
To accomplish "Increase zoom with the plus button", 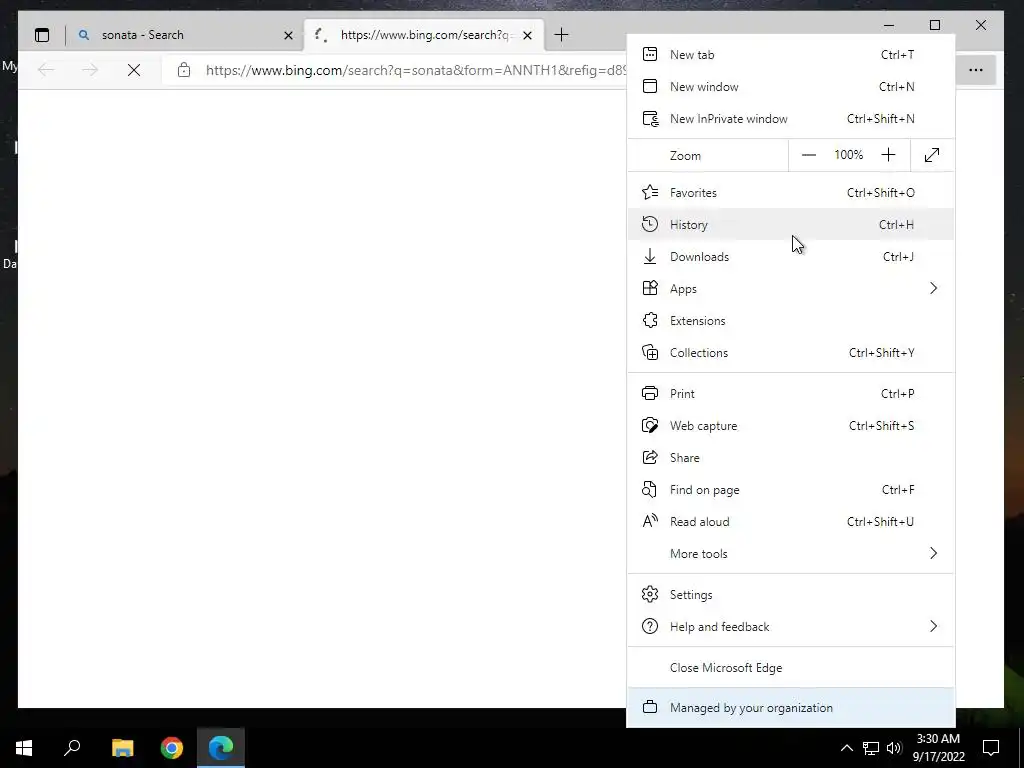I will point(888,155).
